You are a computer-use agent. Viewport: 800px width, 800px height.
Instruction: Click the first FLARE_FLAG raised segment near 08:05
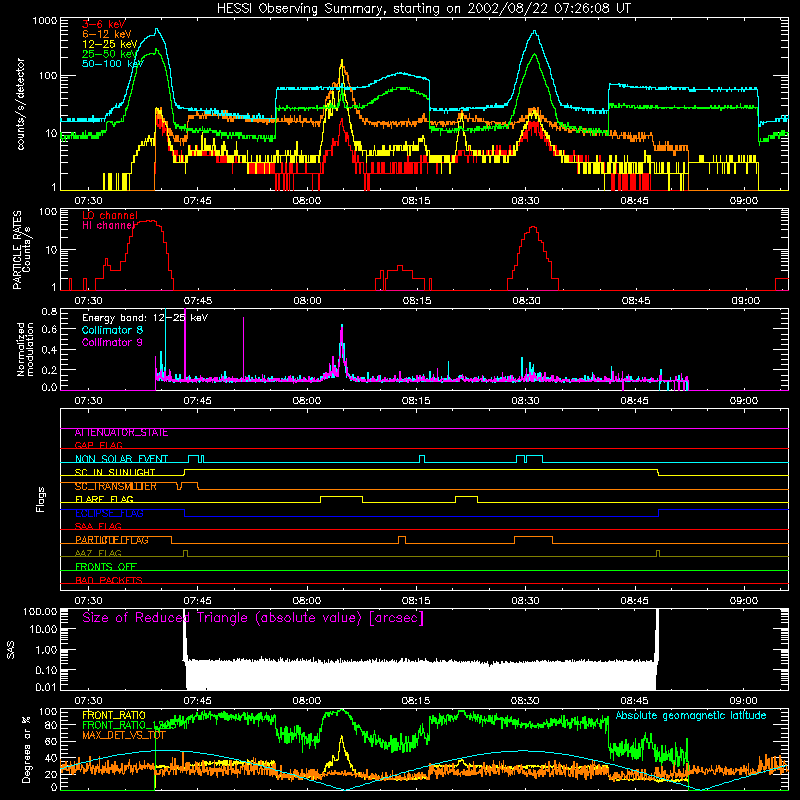tap(341, 496)
